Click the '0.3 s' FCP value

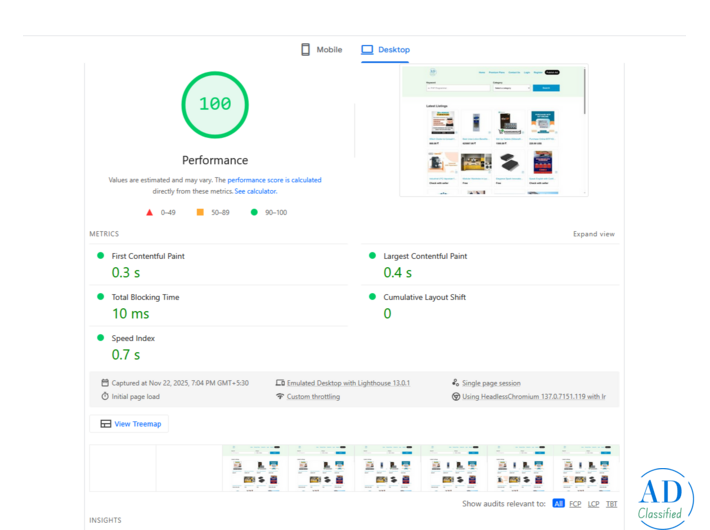[x=126, y=273]
